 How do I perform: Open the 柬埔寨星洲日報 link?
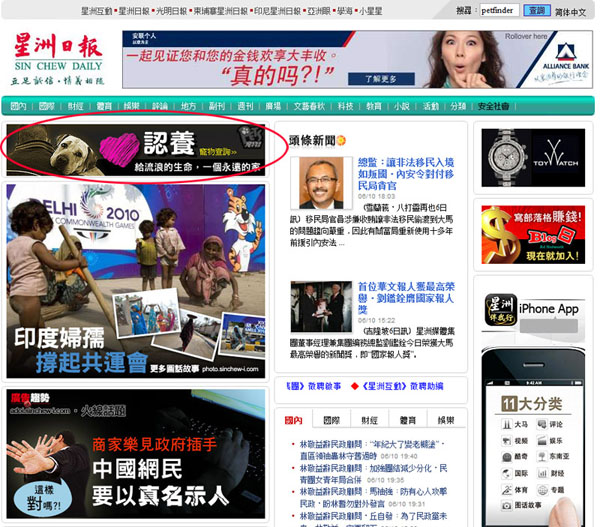(x=220, y=11)
